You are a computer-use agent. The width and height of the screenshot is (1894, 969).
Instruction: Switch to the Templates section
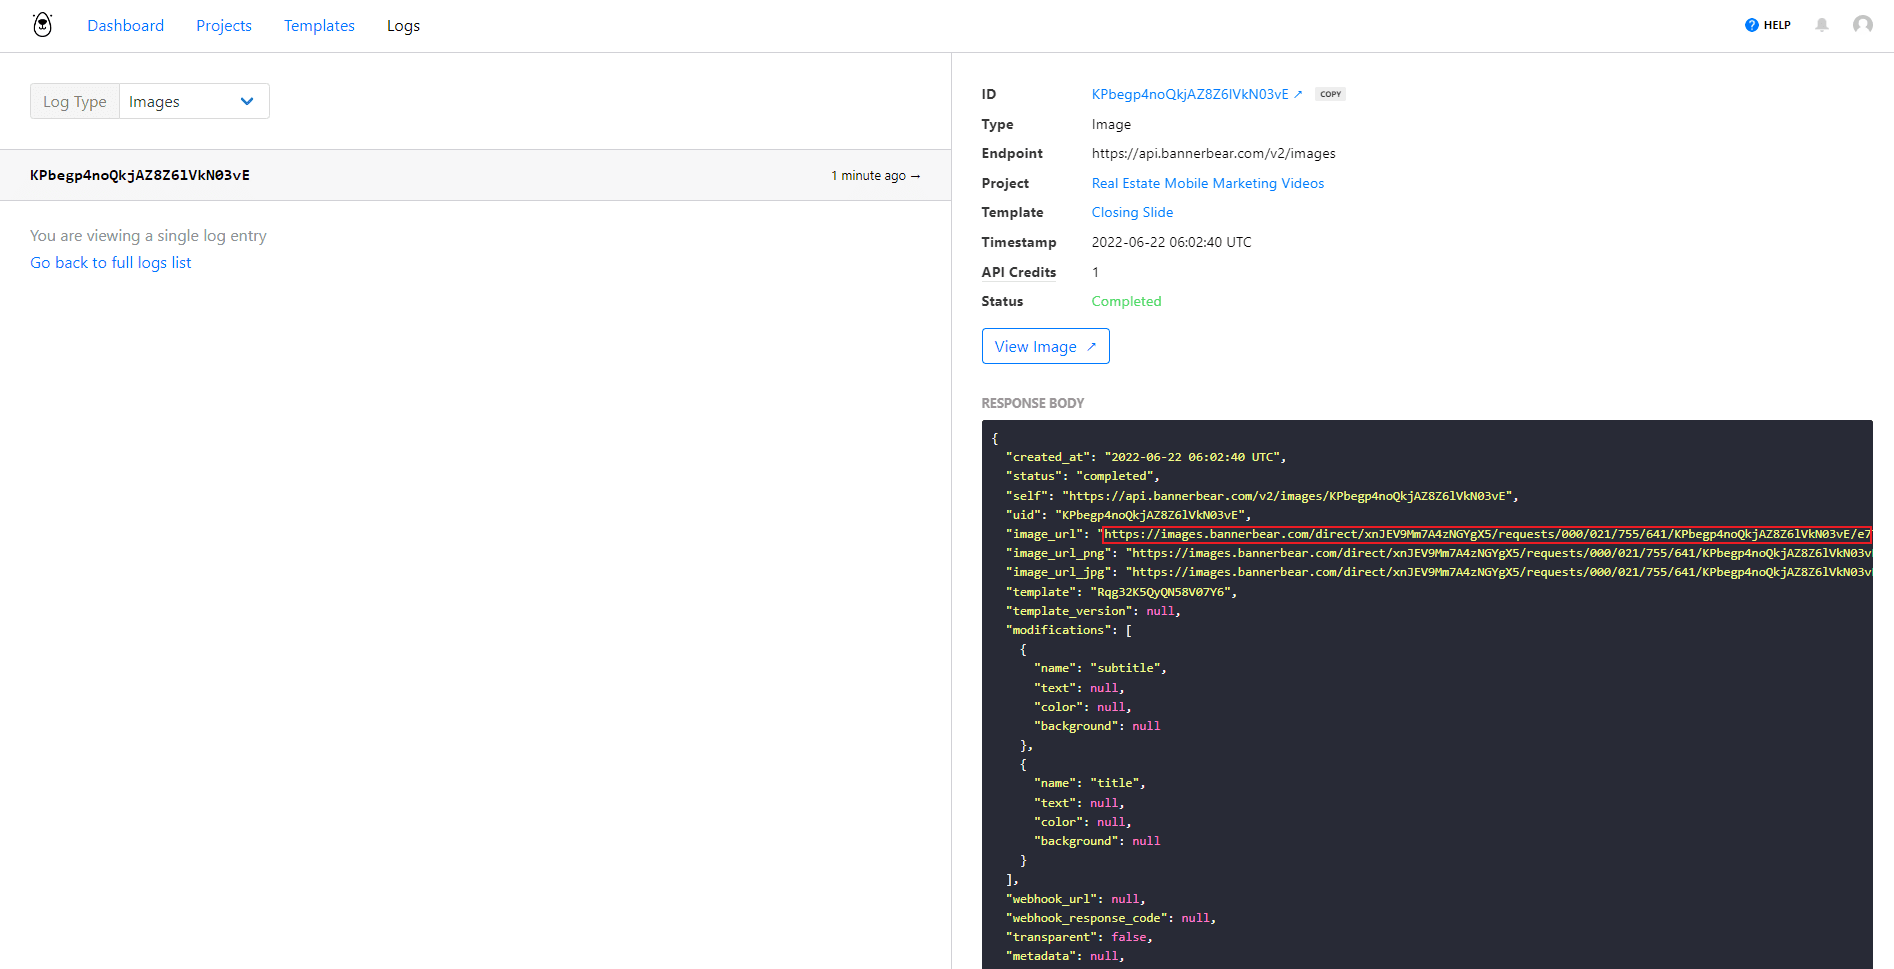click(319, 25)
